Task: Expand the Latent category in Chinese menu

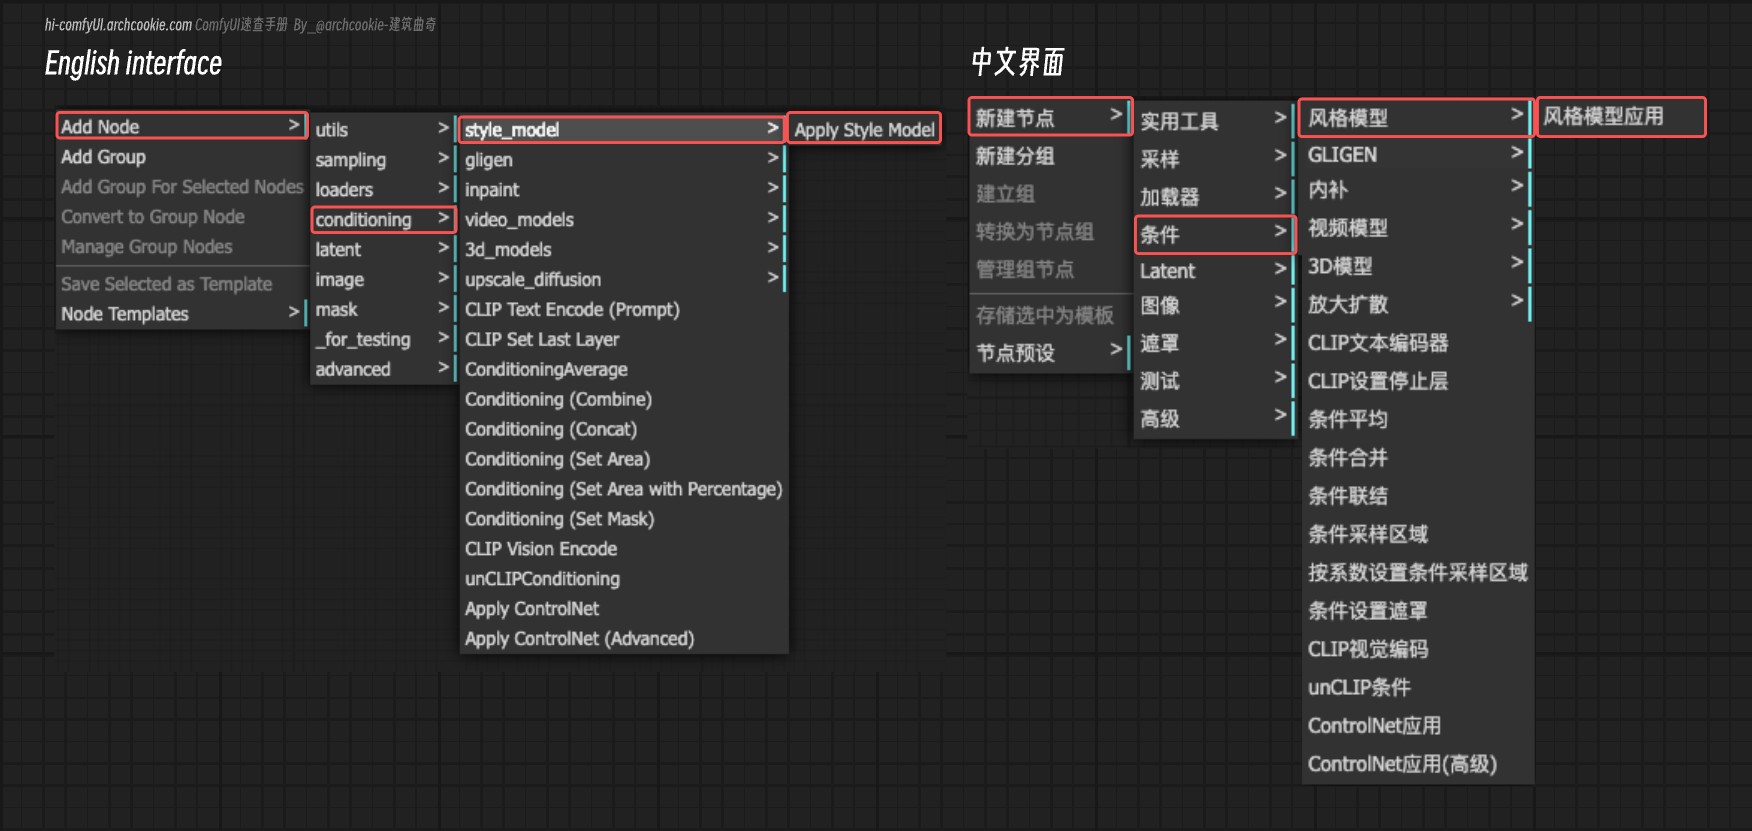Action: [x=1214, y=270]
